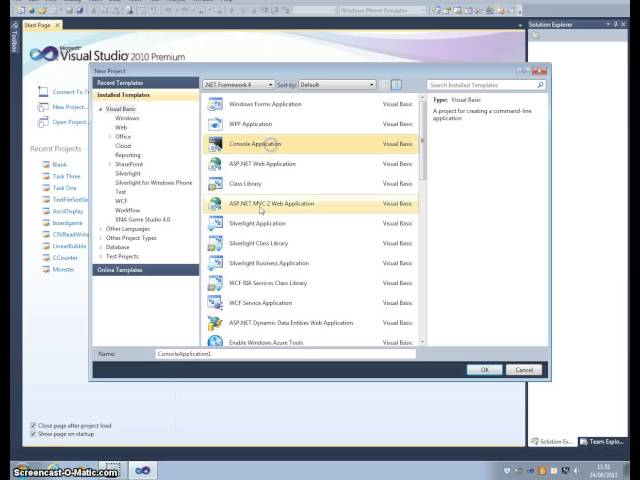Click OK to create the project
Screen dimensions: 640x480
[484, 370]
